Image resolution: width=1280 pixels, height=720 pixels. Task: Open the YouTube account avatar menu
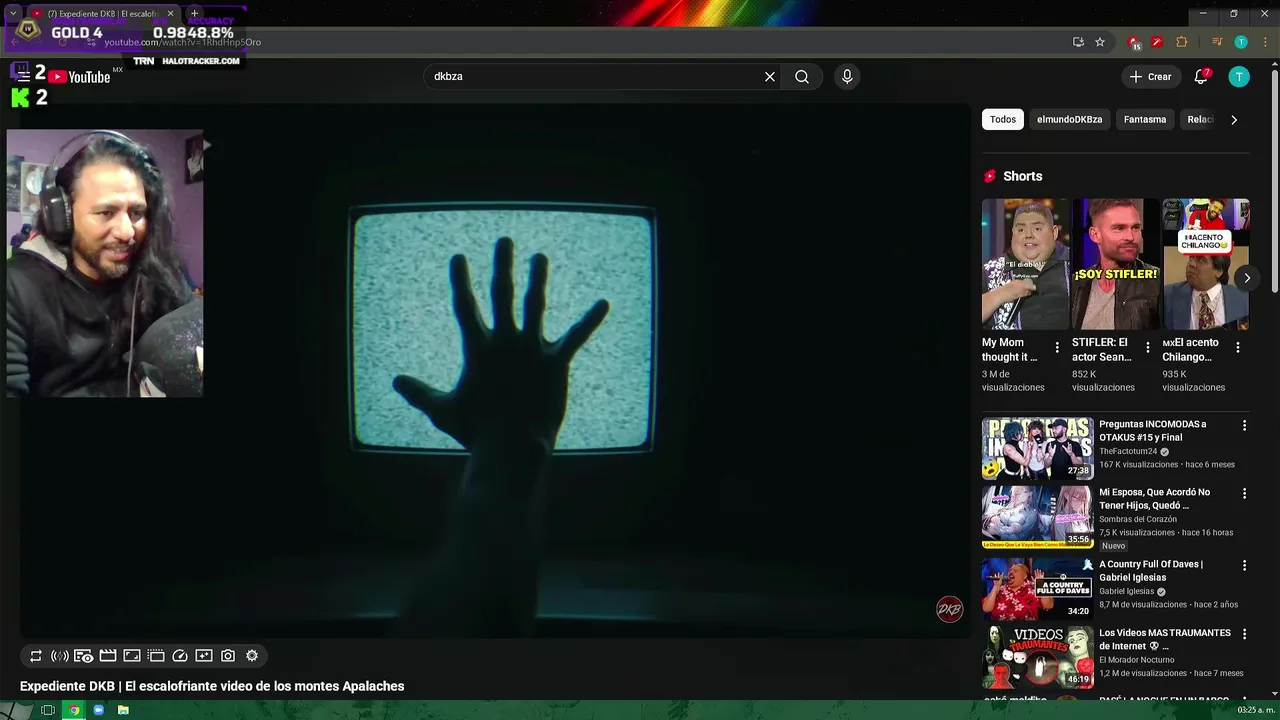coord(1239,77)
